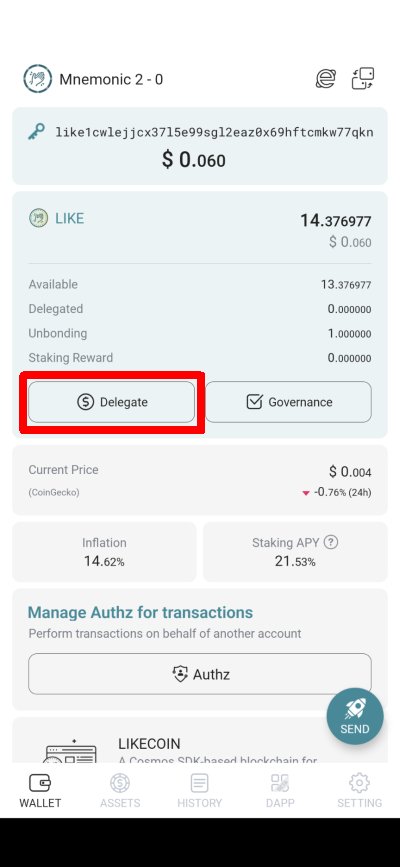This screenshot has height=867, width=400.
Task: Open the LIKECOIN info card
Action: tap(200, 740)
